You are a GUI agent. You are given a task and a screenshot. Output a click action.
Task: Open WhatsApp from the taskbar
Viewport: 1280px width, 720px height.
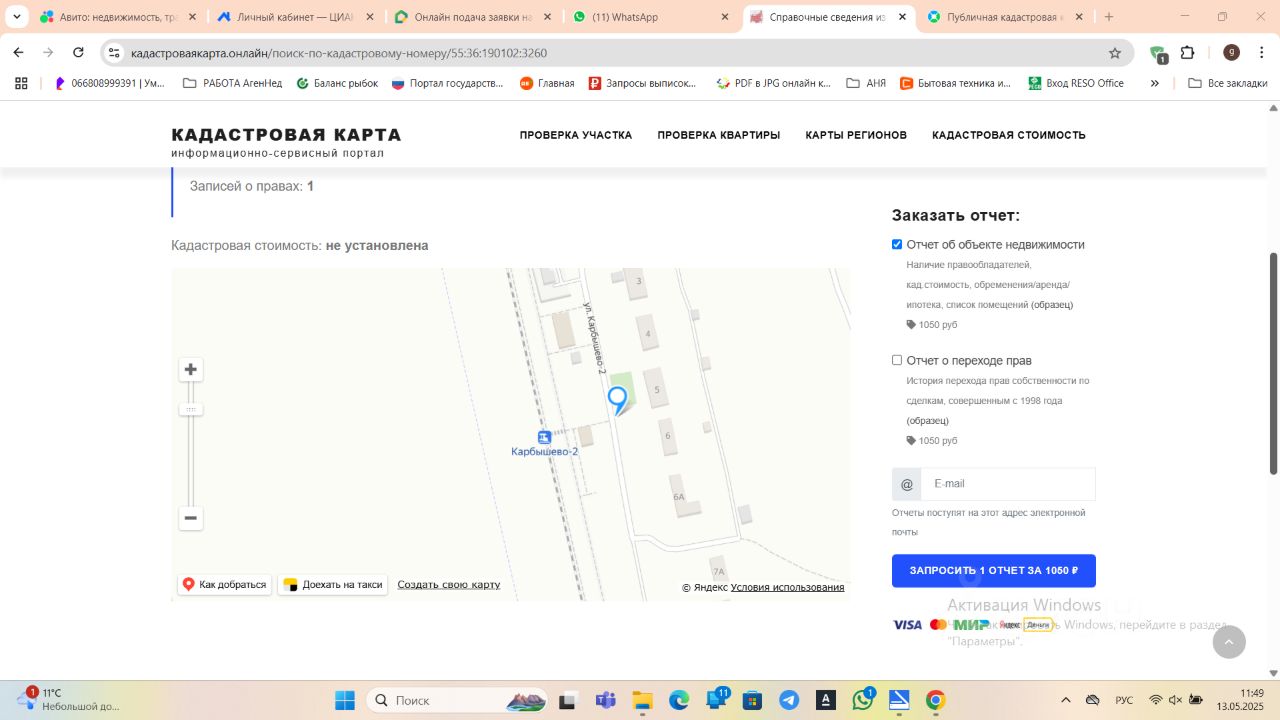(863, 700)
